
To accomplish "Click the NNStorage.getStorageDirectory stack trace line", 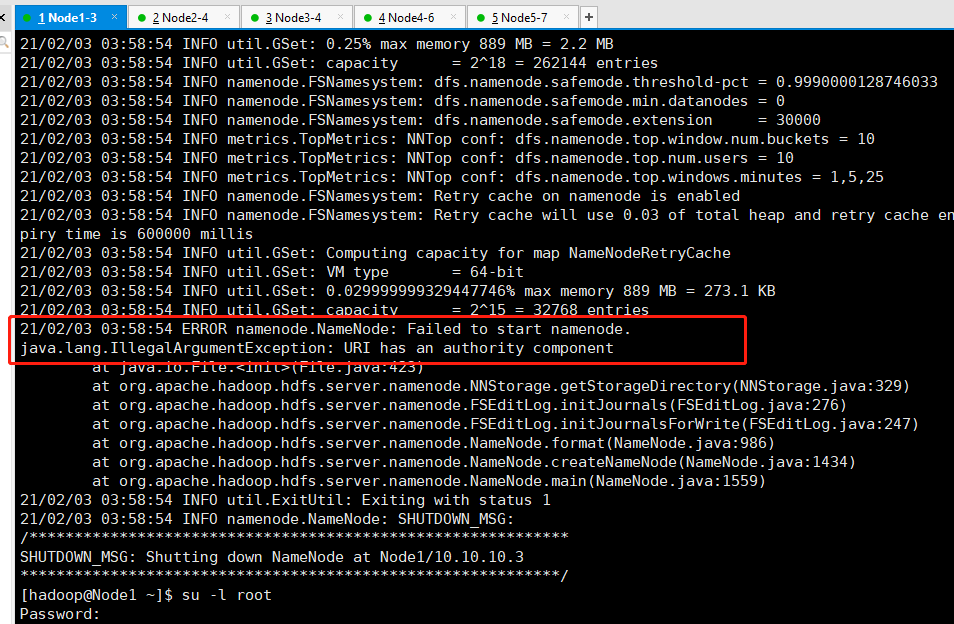I will pyautogui.click(x=501, y=386).
